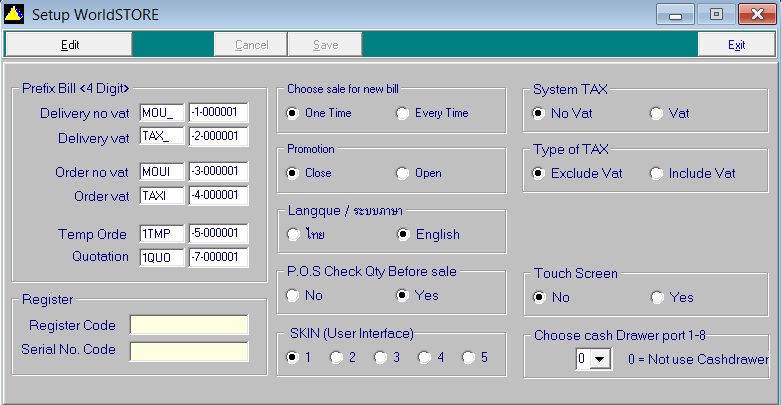Click the Delivery vat prefix field TAX_
781x405 pixels.
click(x=162, y=136)
